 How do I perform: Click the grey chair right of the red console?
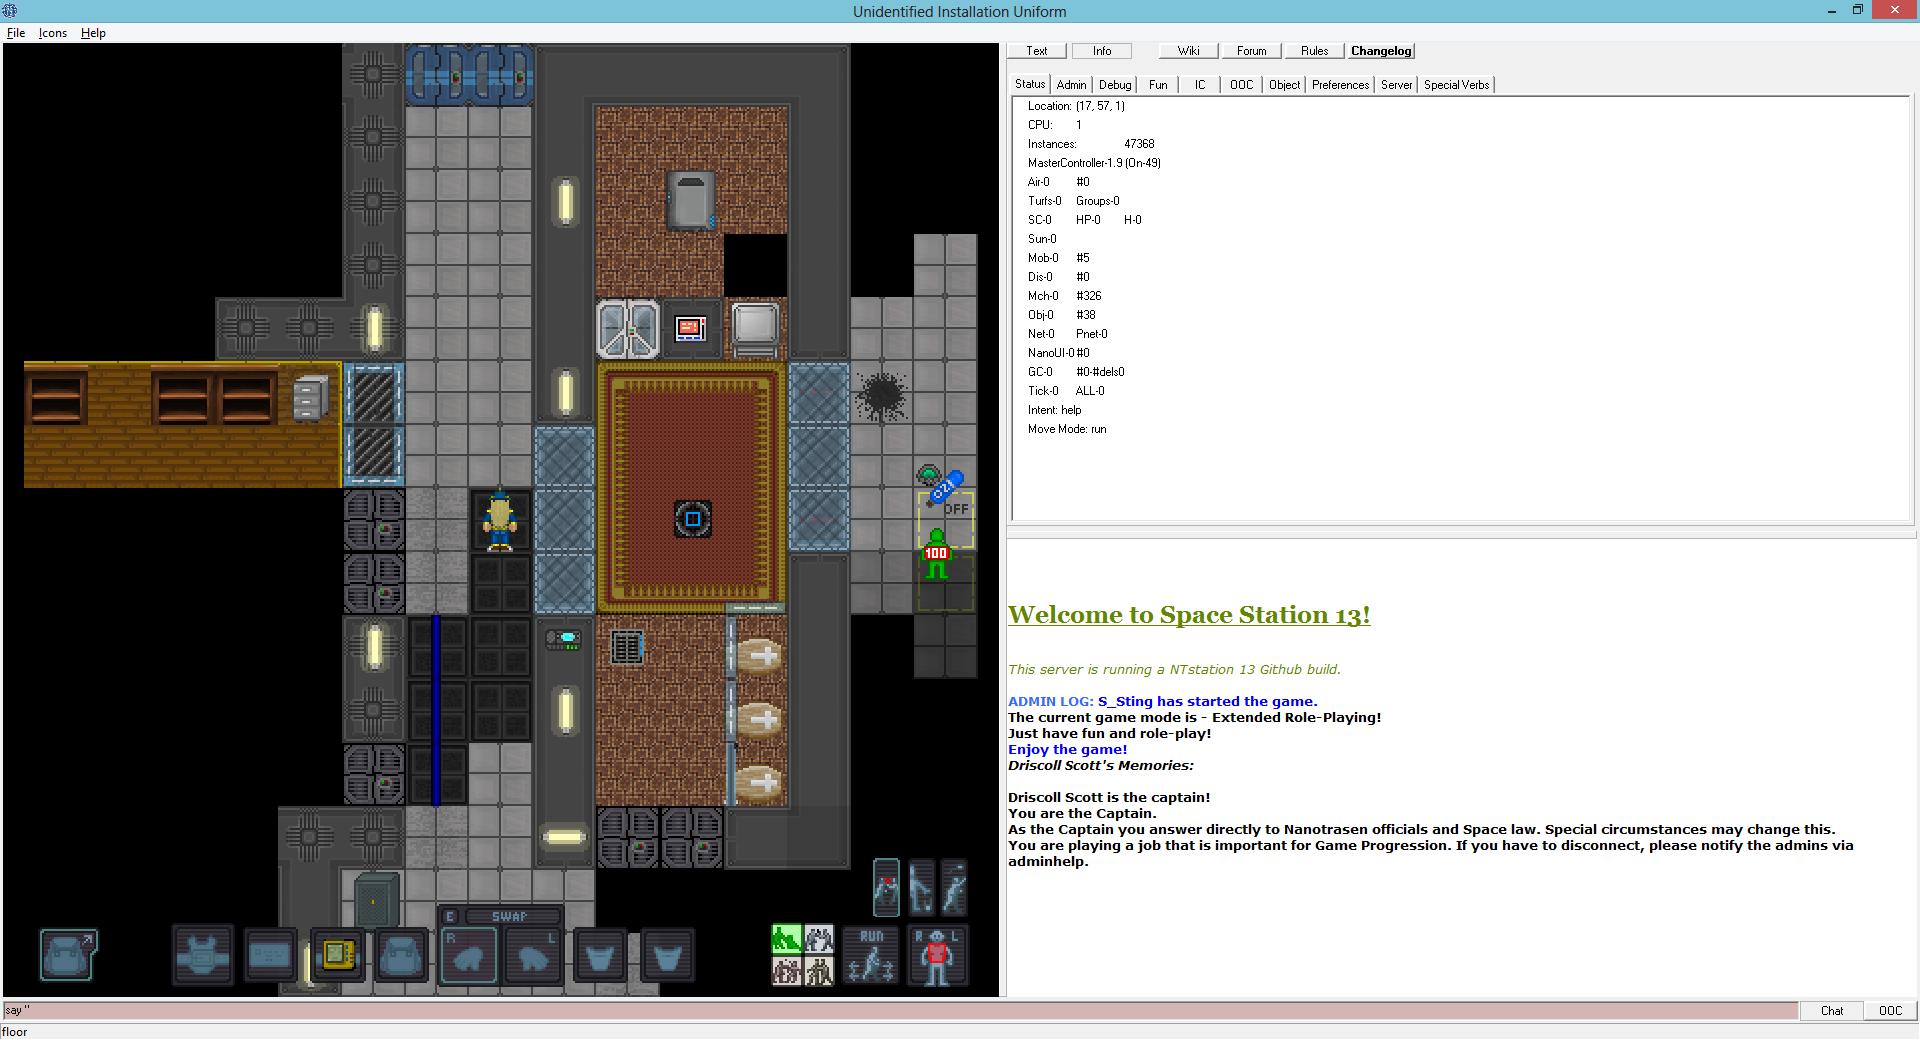755,328
